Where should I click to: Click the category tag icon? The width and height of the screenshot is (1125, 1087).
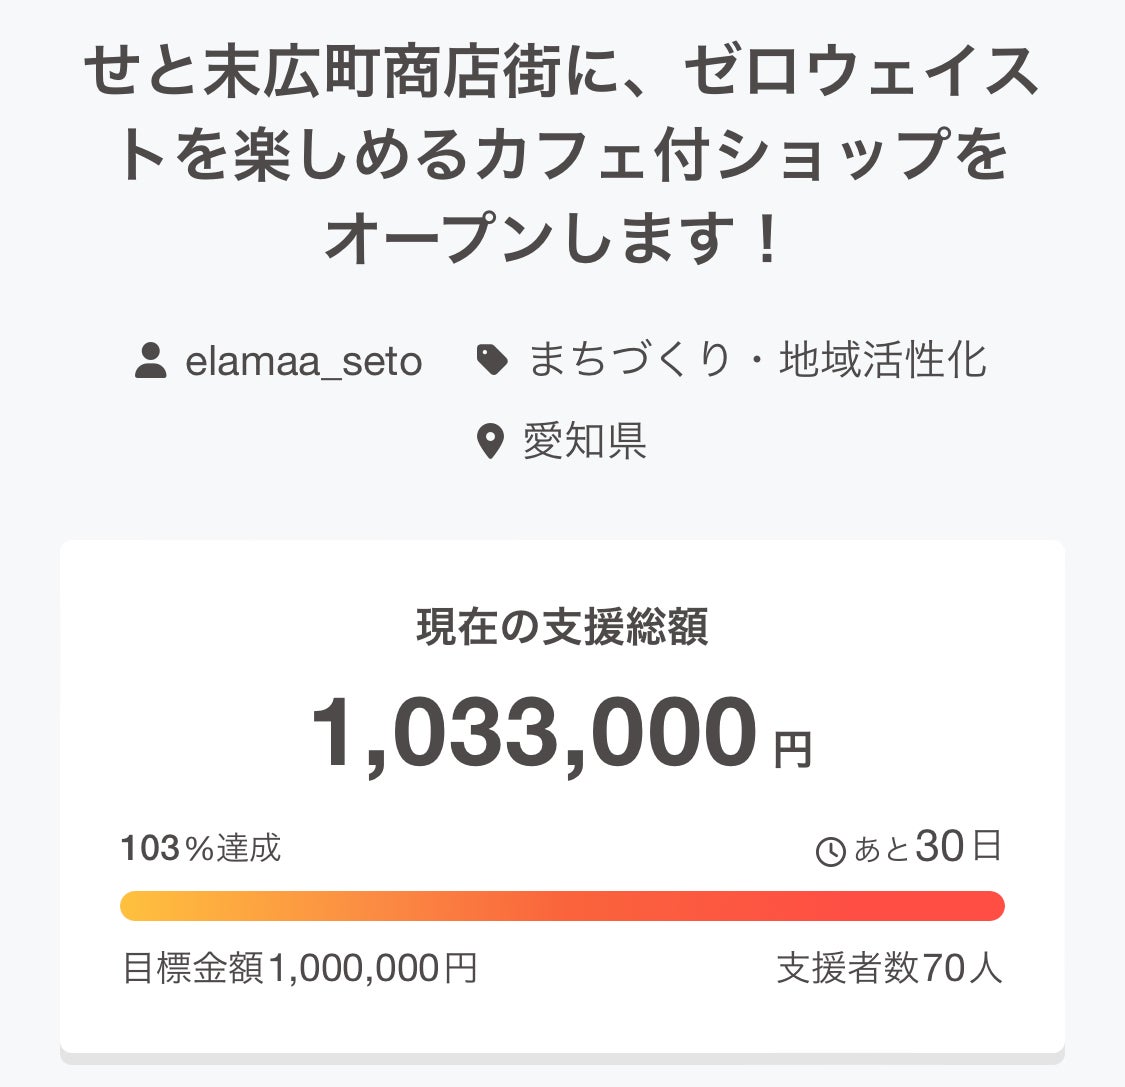[x=491, y=360]
